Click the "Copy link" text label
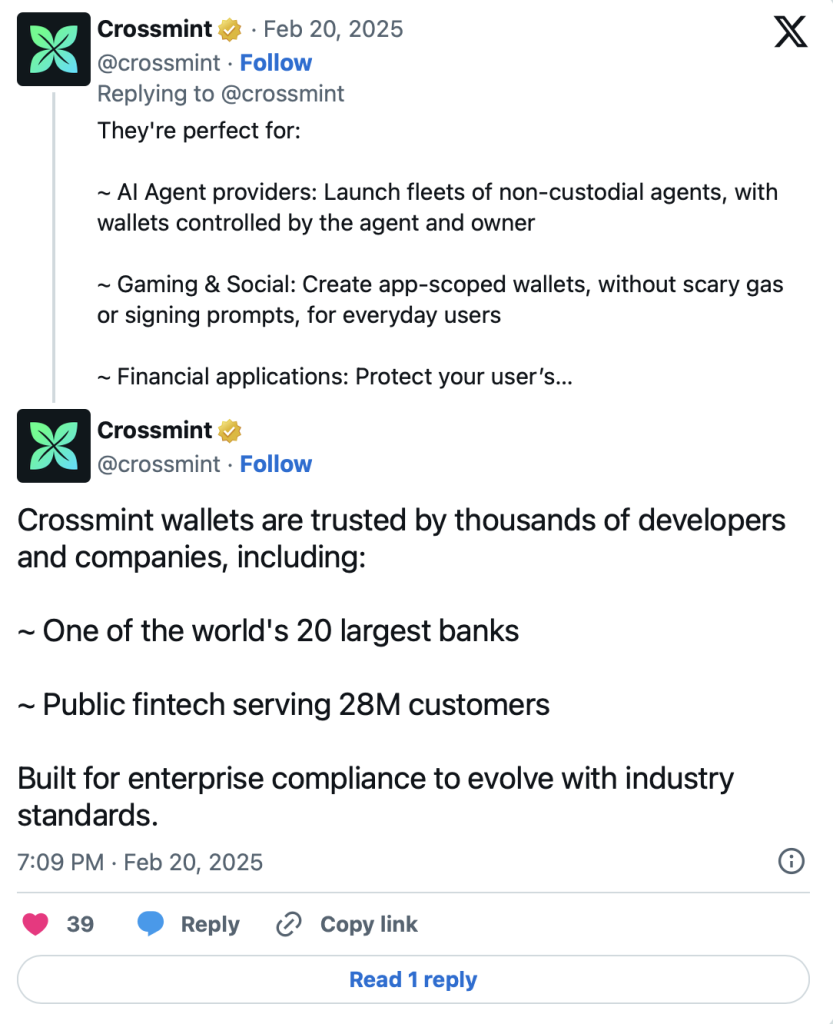Viewport: 833px width, 1024px height. (369, 924)
